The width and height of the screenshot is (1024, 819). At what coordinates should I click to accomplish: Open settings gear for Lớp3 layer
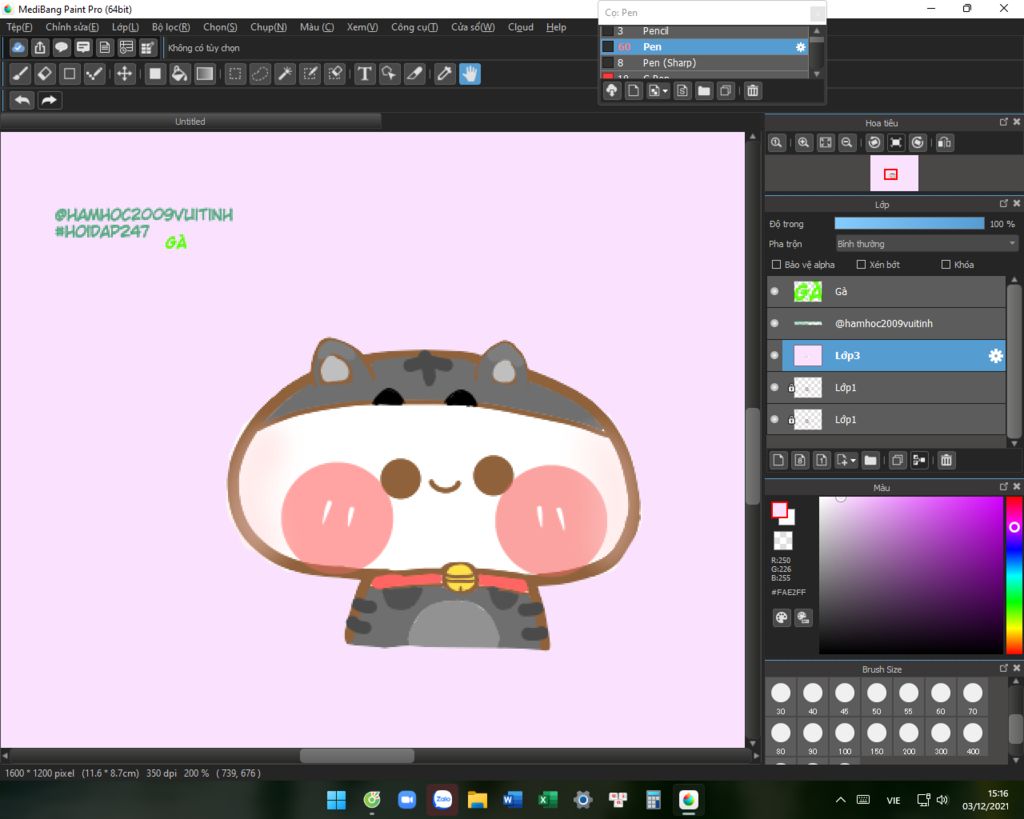pyautogui.click(x=995, y=355)
